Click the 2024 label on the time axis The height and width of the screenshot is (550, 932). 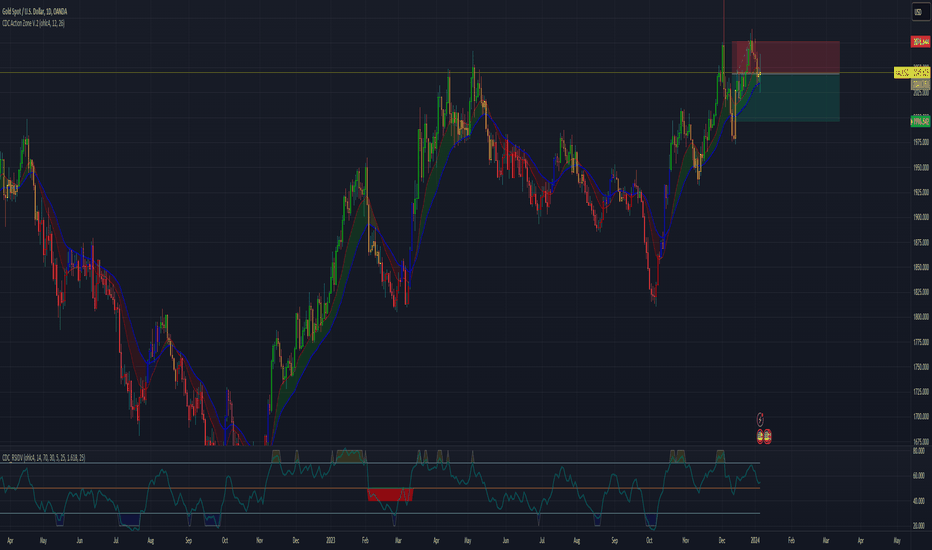click(x=755, y=540)
